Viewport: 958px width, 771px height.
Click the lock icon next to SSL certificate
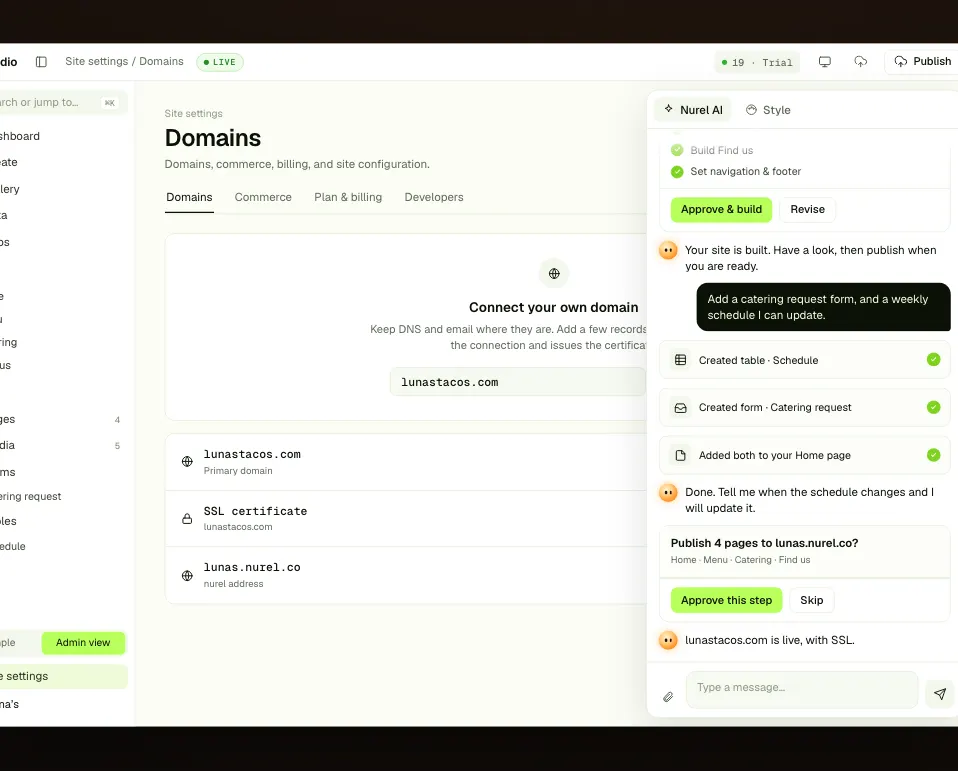(x=188, y=519)
